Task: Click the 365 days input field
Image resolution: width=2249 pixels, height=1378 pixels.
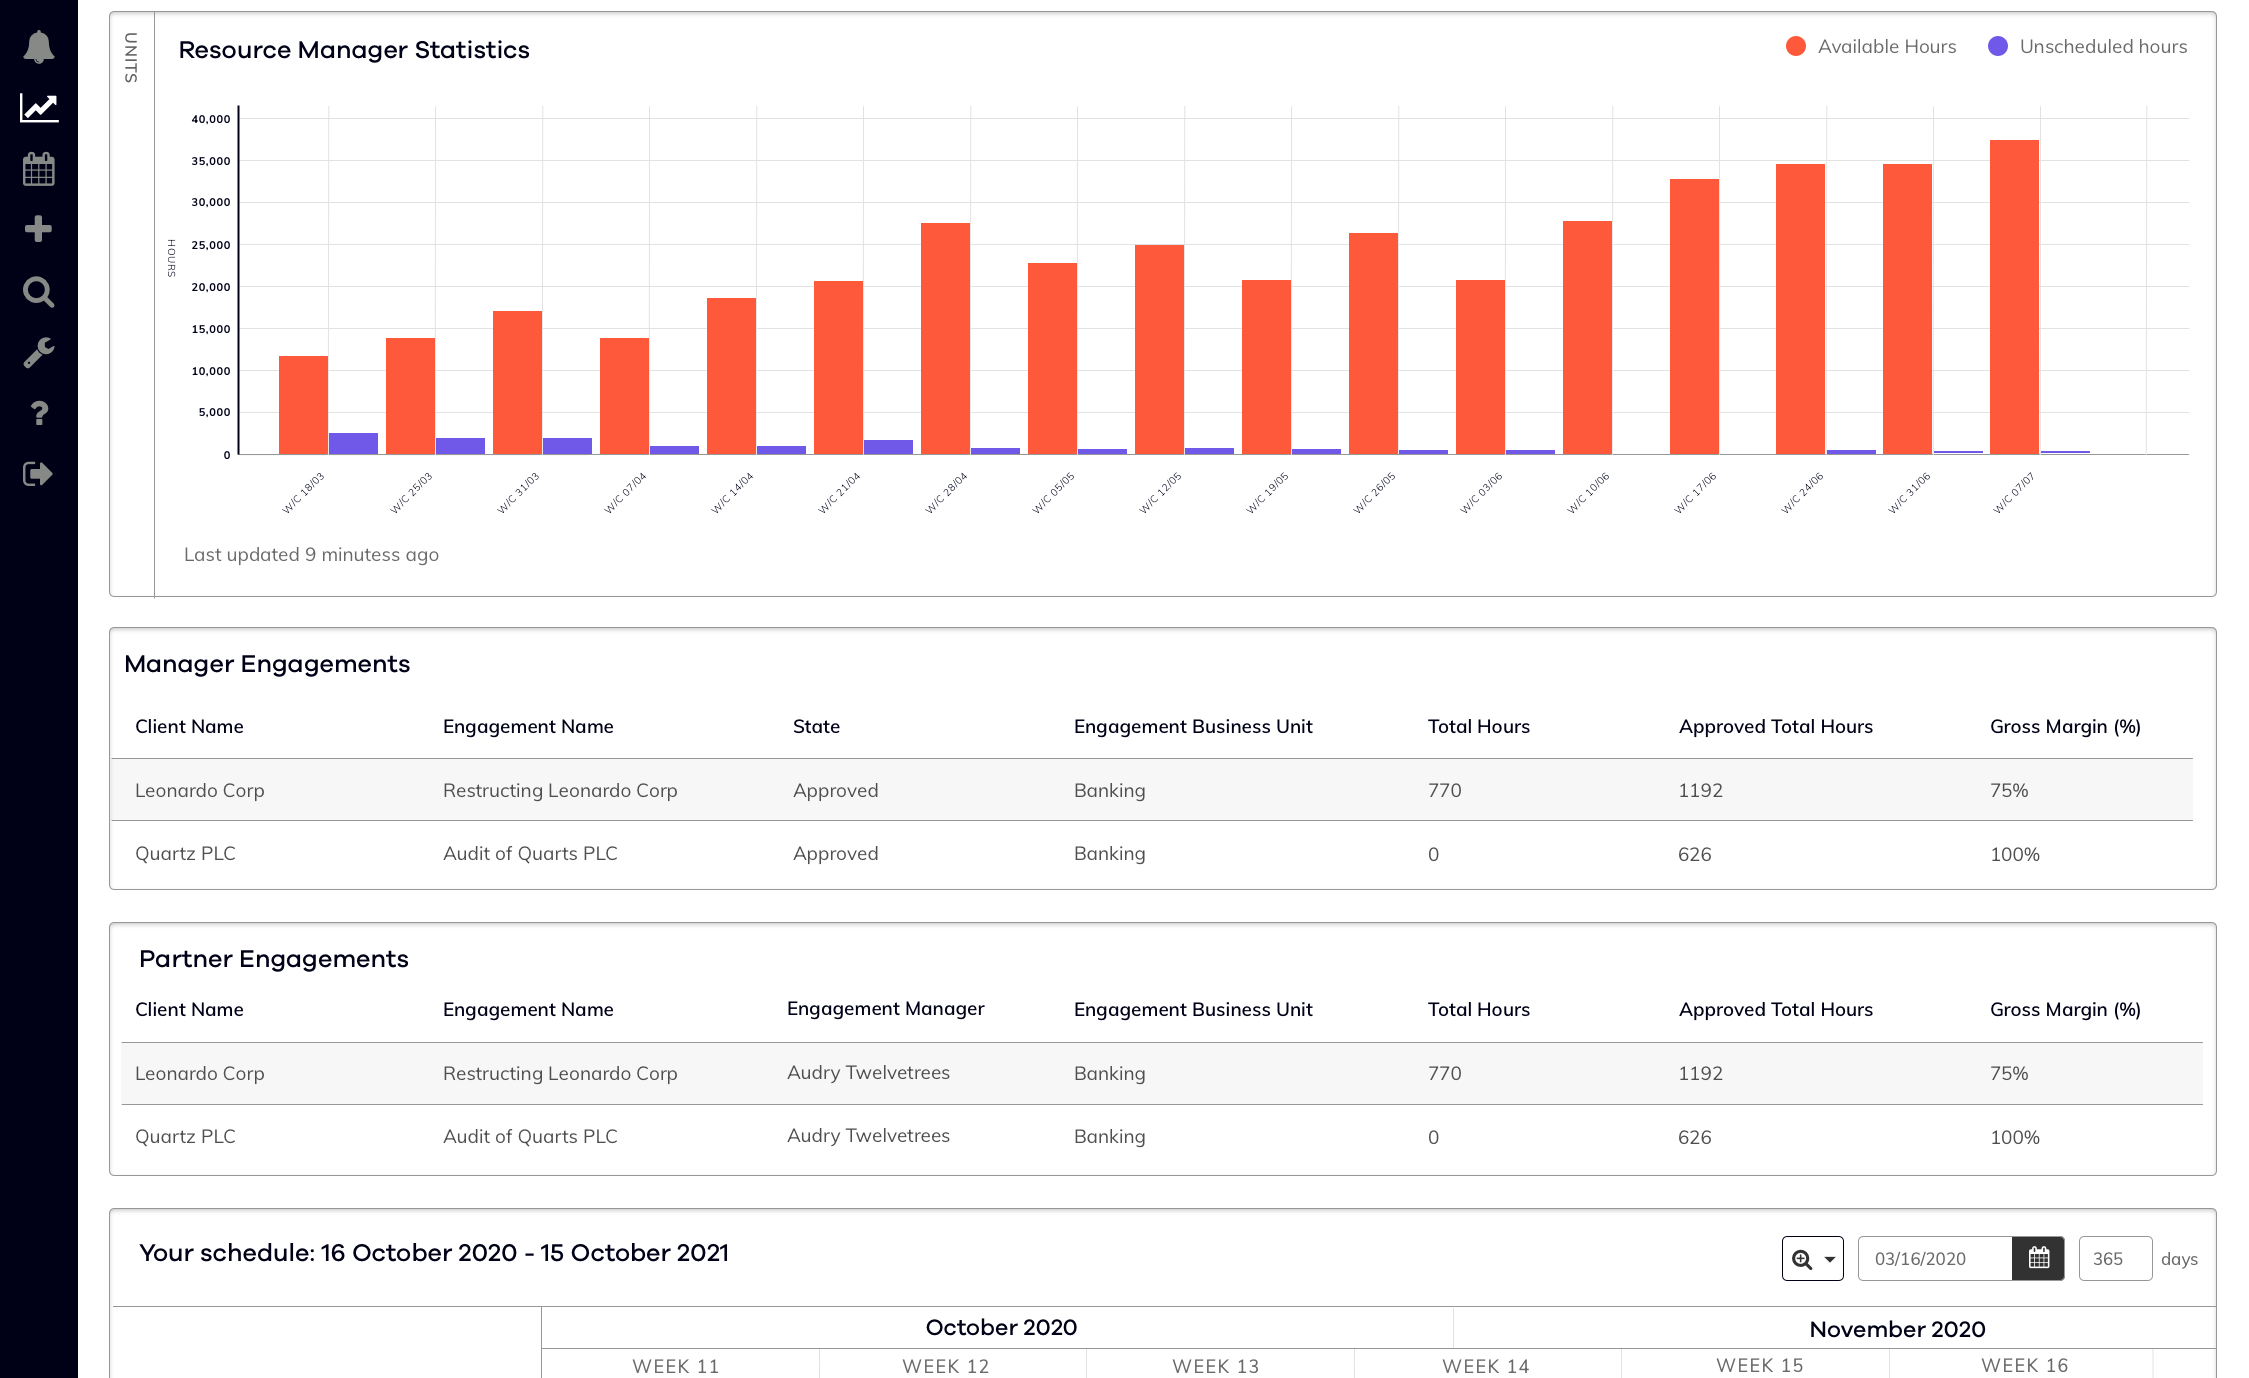Action: point(2114,1258)
